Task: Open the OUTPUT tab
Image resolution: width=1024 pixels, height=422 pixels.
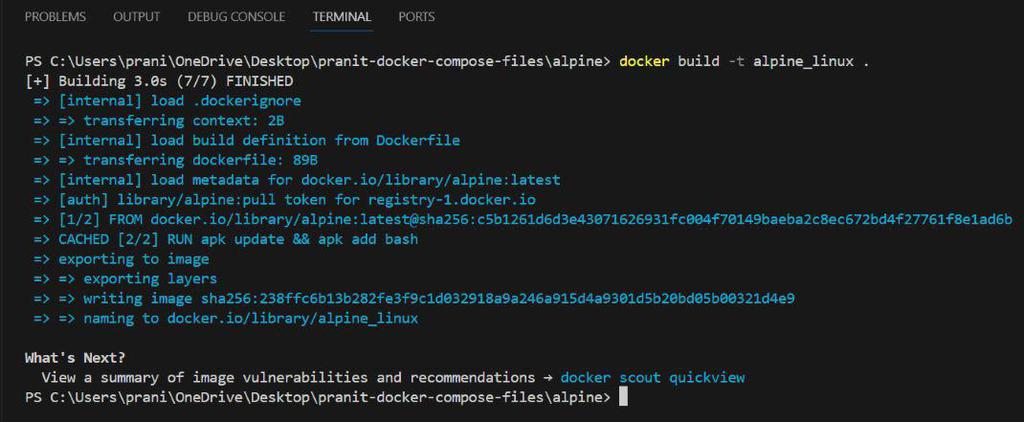Action: (136, 17)
